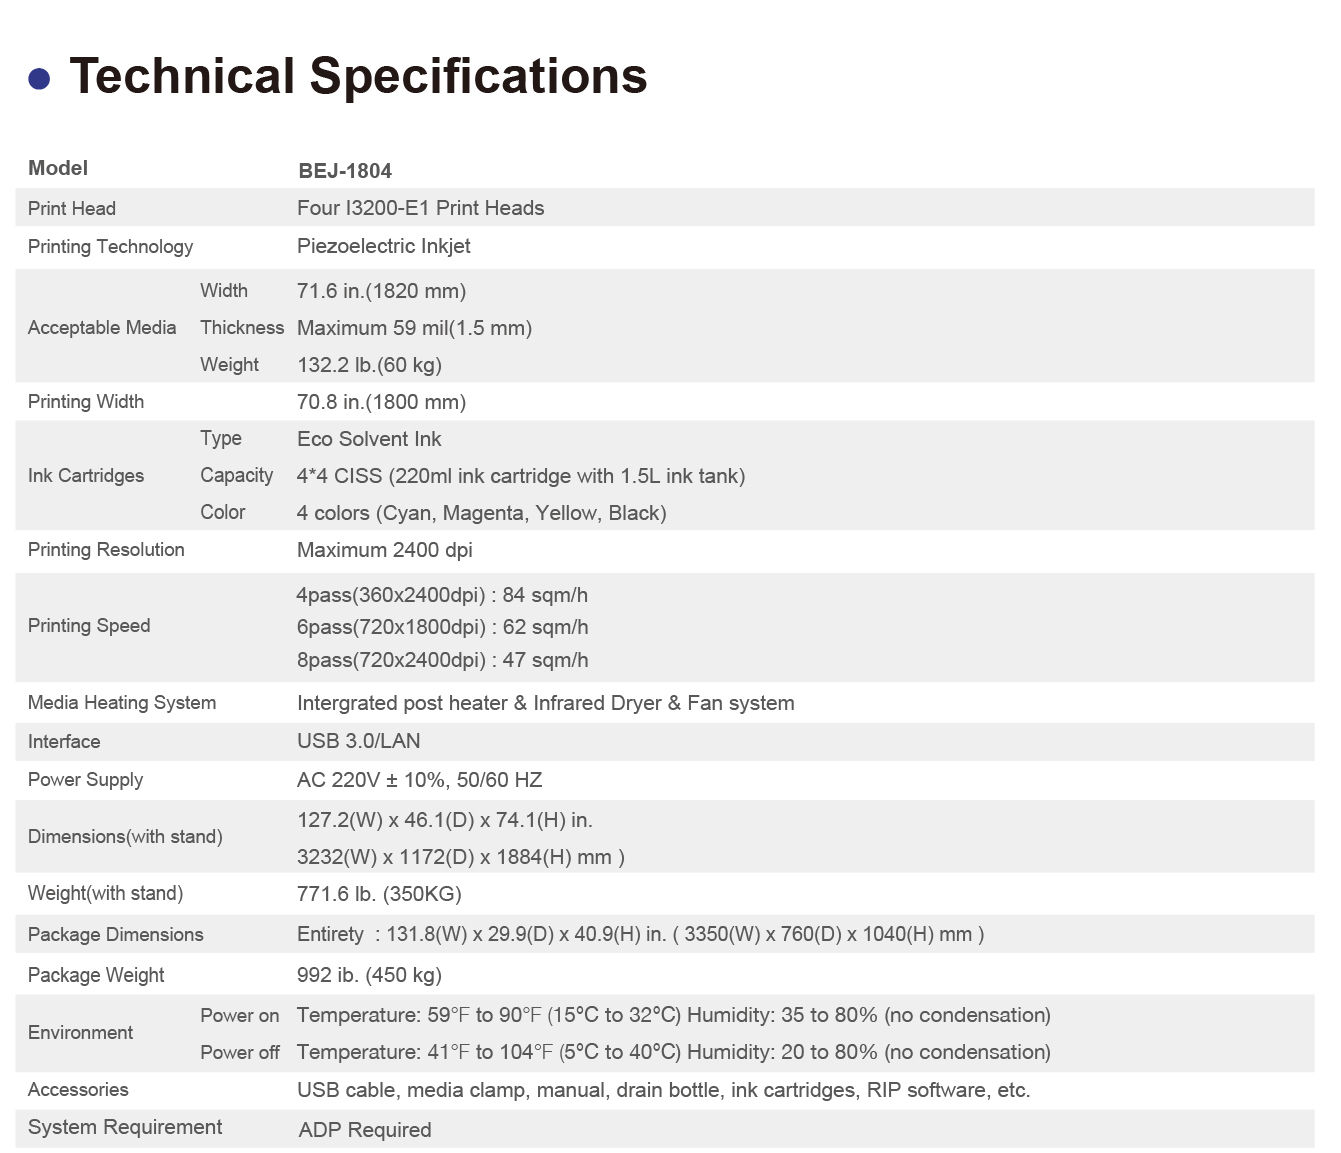The width and height of the screenshot is (1341, 1153).
Task: Select the ADP Required value
Action: click(x=365, y=1130)
